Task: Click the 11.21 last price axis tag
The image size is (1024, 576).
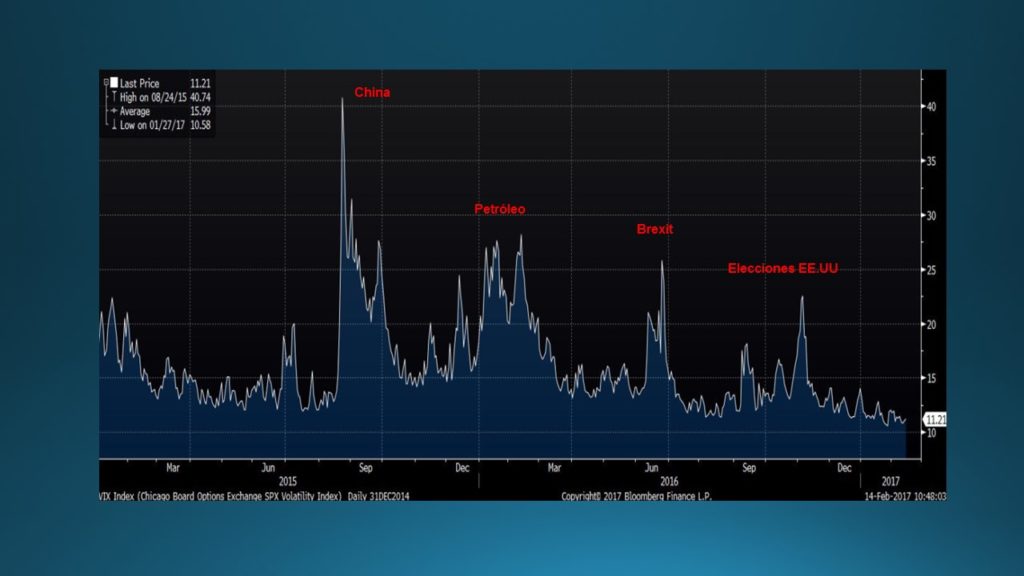Action: [935, 420]
